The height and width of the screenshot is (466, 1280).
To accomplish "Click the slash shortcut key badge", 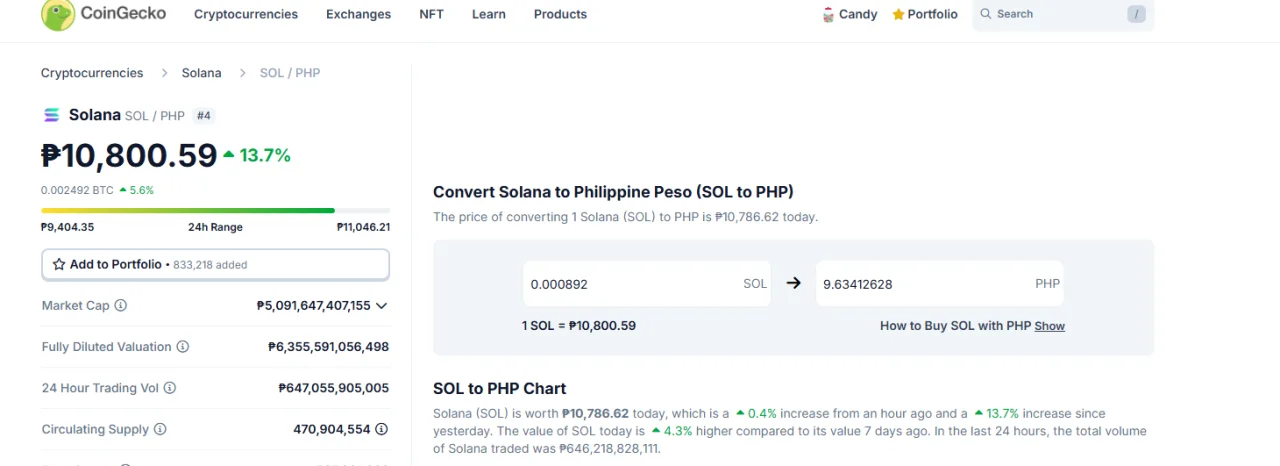I will click(1136, 14).
